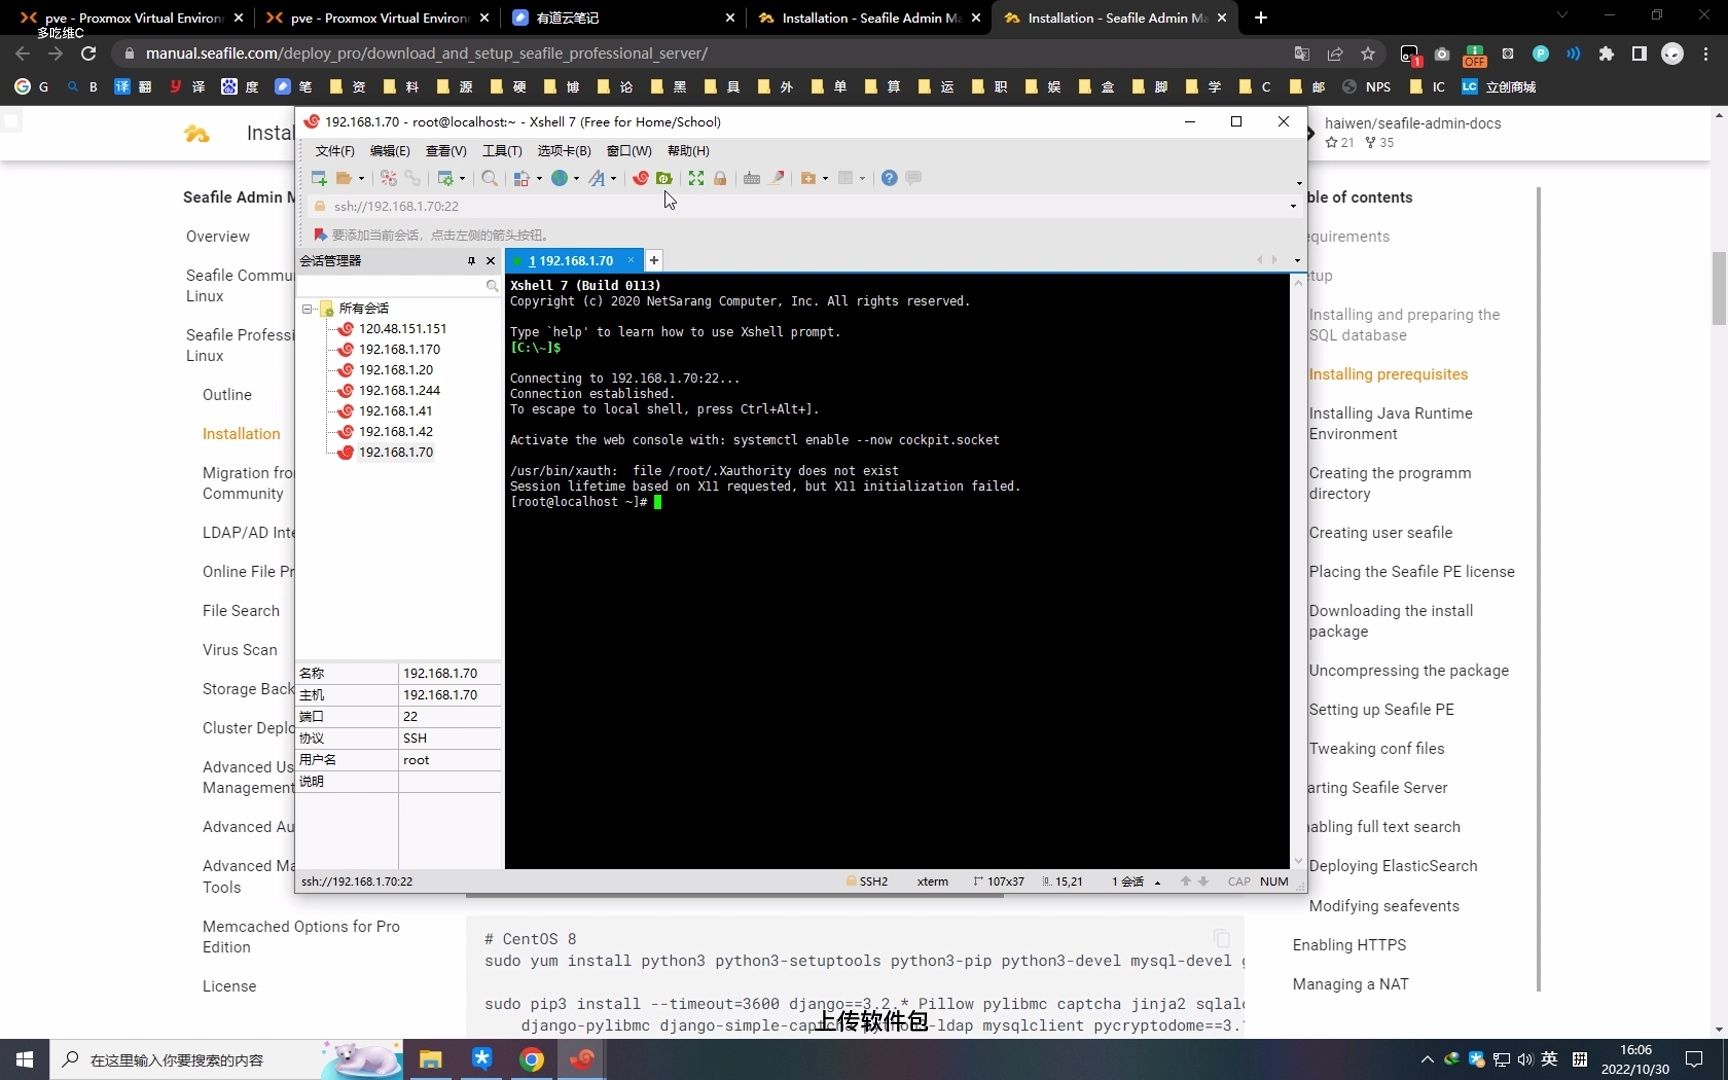Click the keyboard key-mapping icon
This screenshot has width=1728, height=1080.
coord(752,178)
